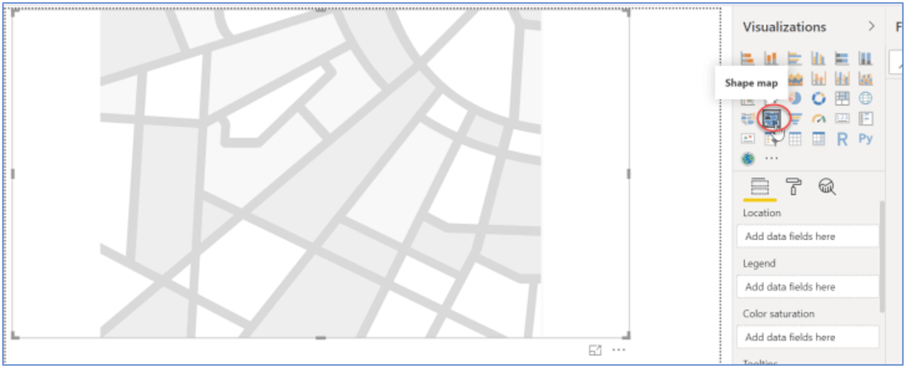
Task: Select the Donut chart visual
Action: pos(818,99)
